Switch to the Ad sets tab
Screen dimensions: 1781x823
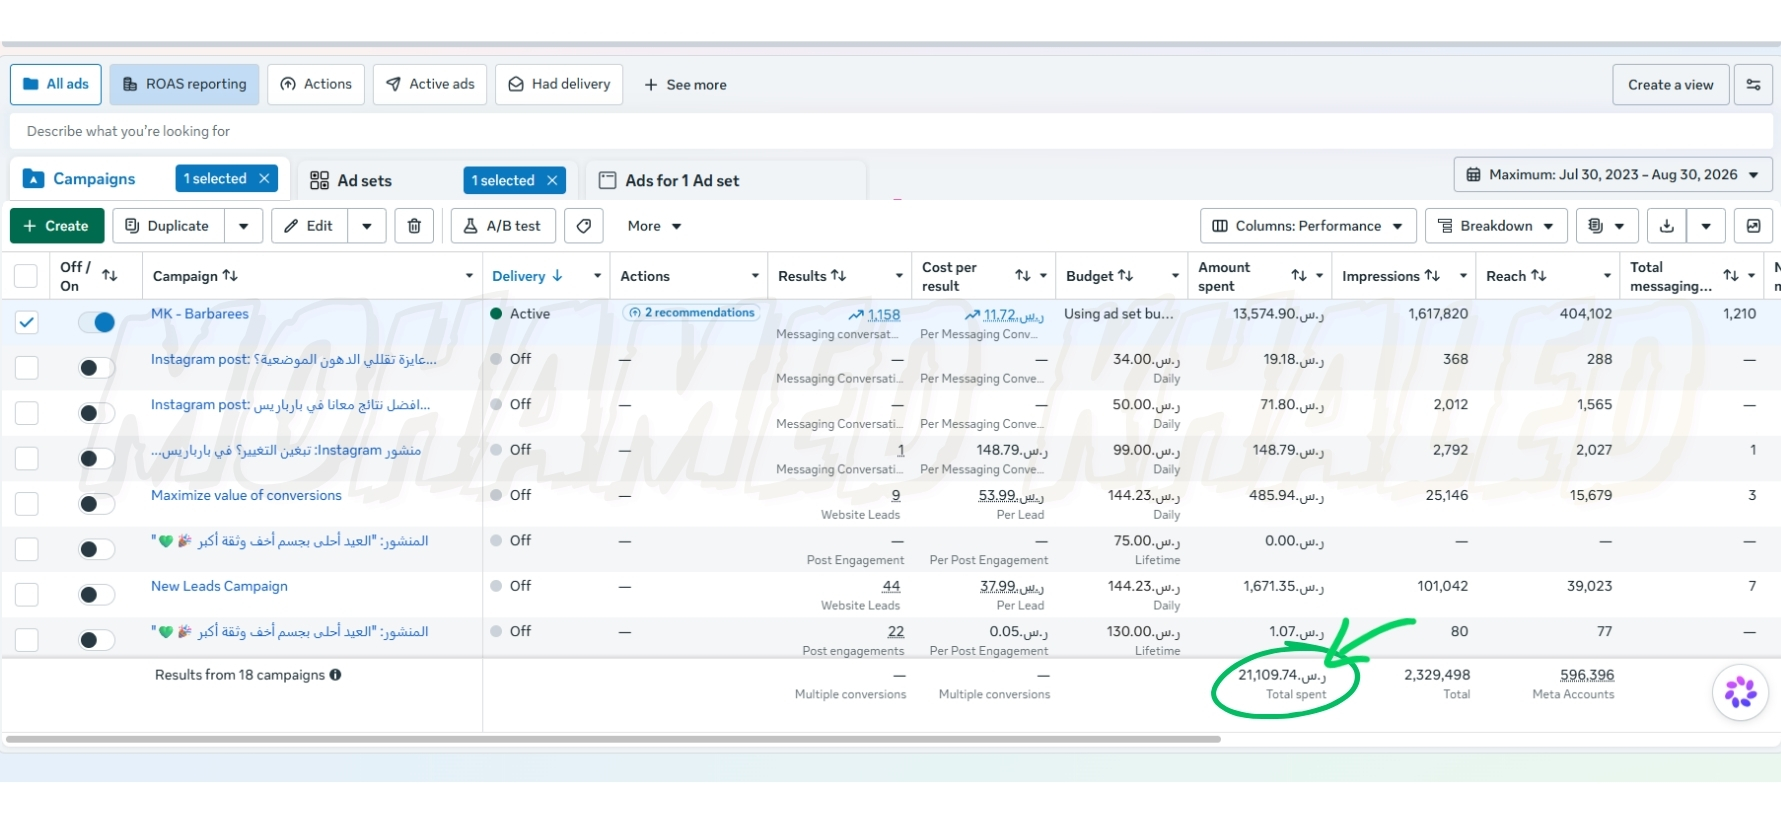pos(364,181)
